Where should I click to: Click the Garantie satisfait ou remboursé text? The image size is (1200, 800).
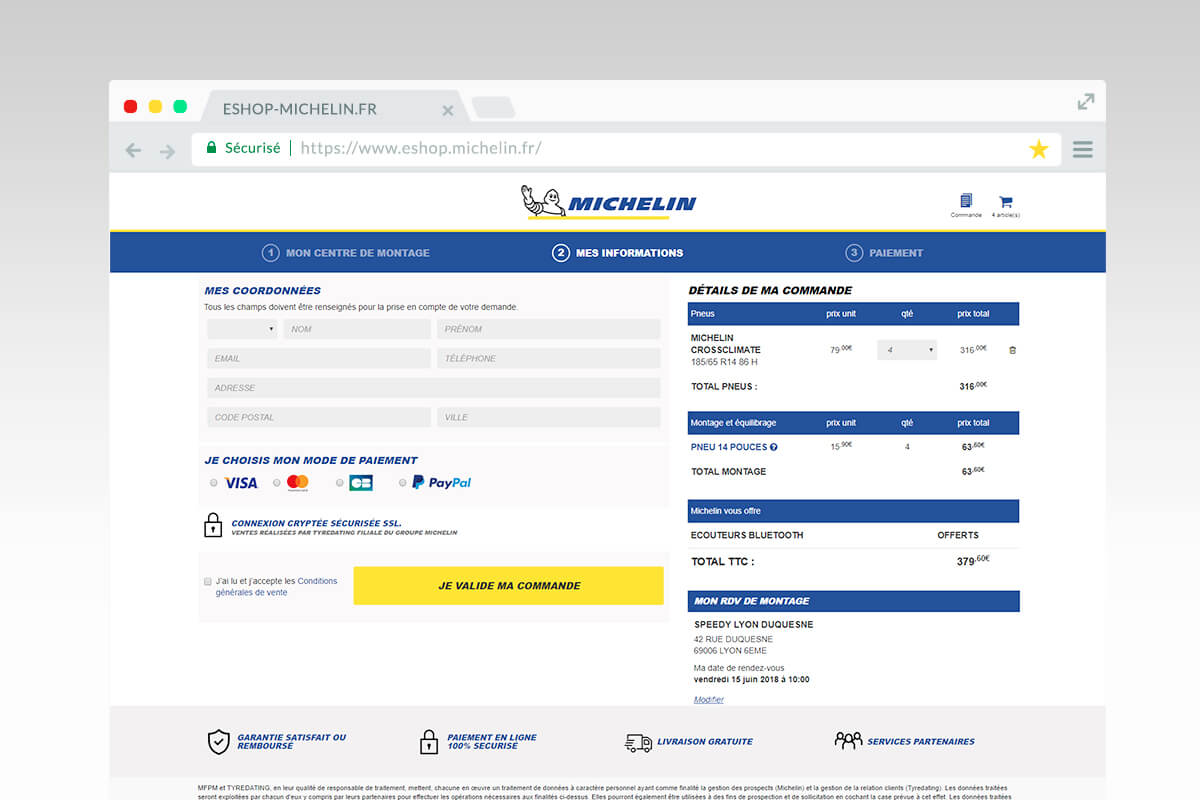click(x=292, y=742)
